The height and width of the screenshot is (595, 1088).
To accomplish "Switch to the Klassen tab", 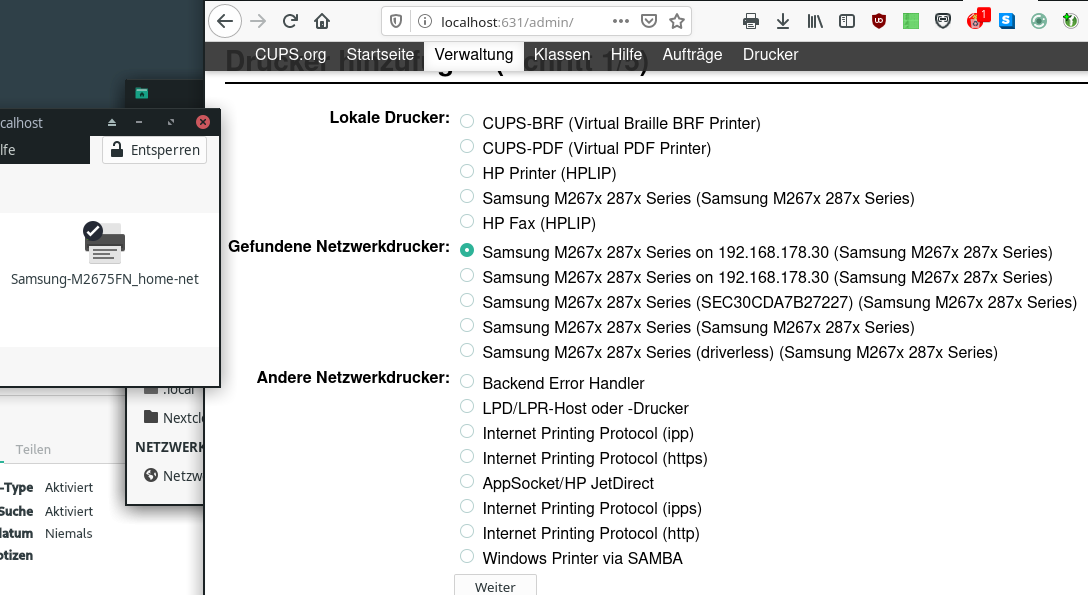I will pos(562,55).
